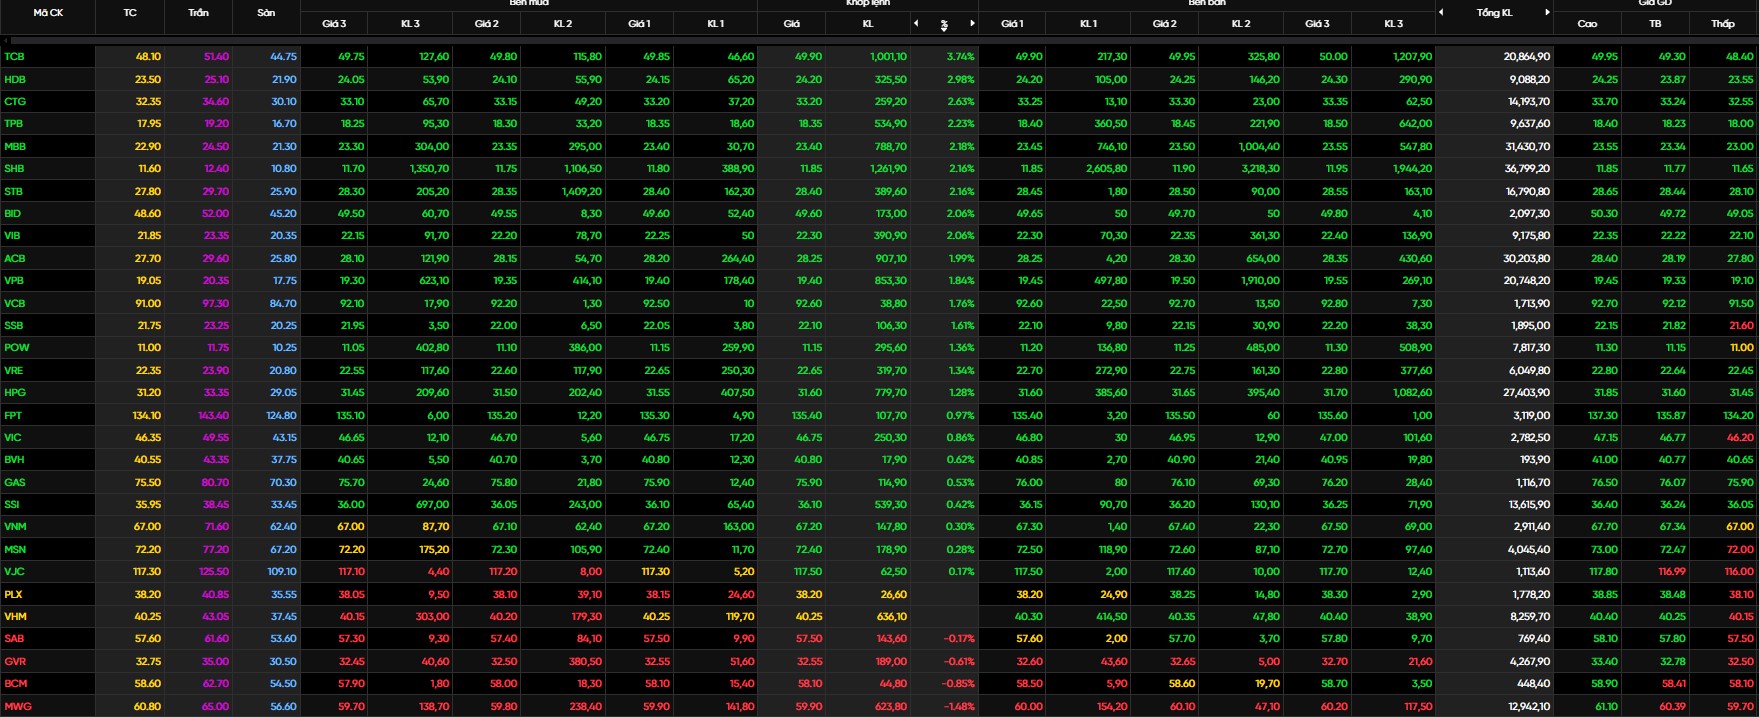Viewport: 1759px width, 717px height.
Task: Select the TCB stock symbol
Action: click(x=14, y=57)
